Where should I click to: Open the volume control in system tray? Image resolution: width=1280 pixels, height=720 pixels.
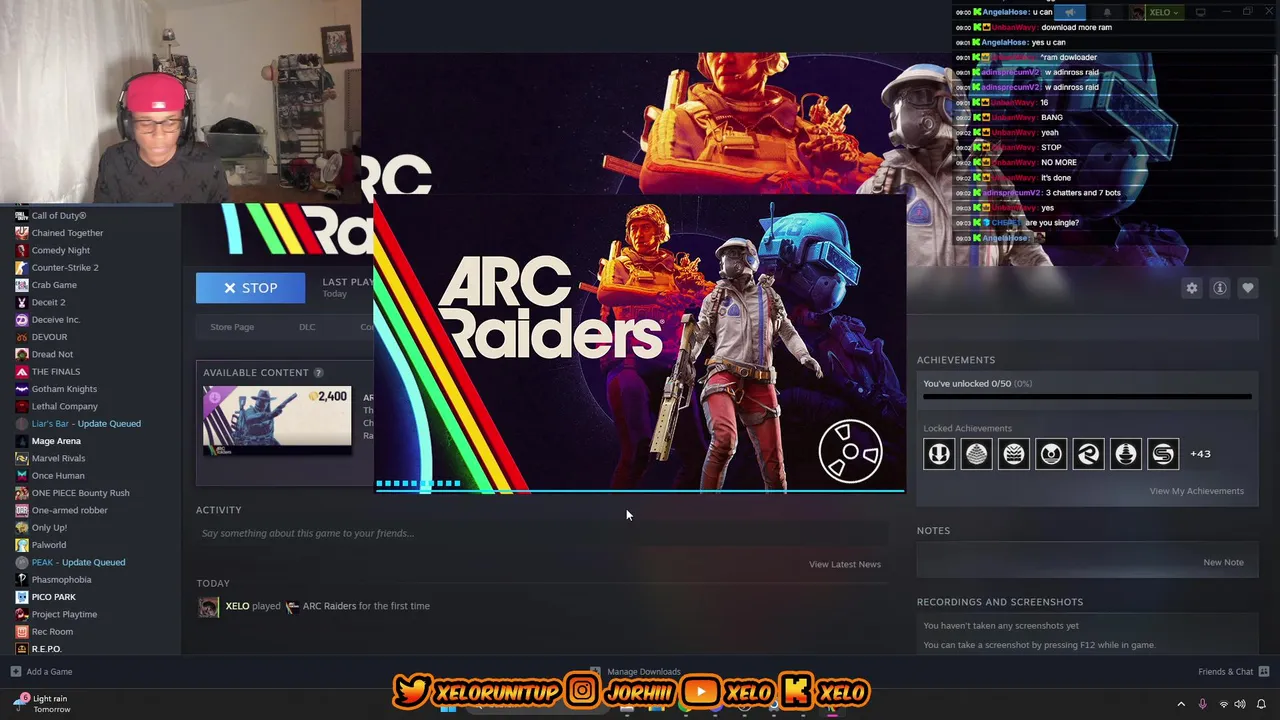click(1240, 705)
